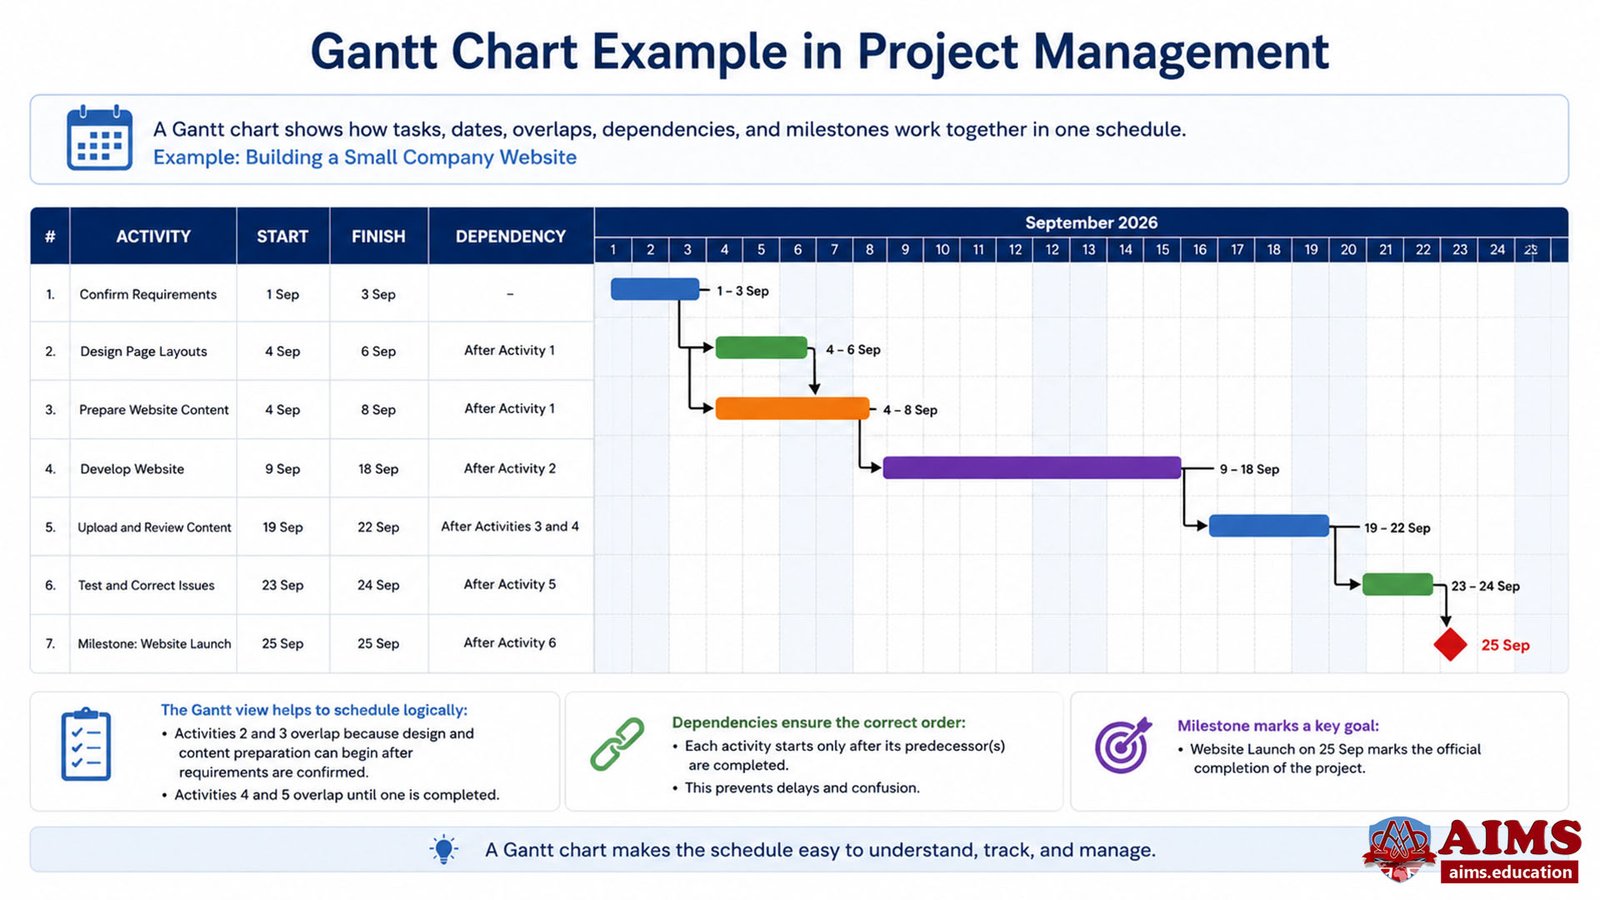The image size is (1600, 900).
Task: Select the '1 Sep' start date cell
Action: [x=283, y=294]
